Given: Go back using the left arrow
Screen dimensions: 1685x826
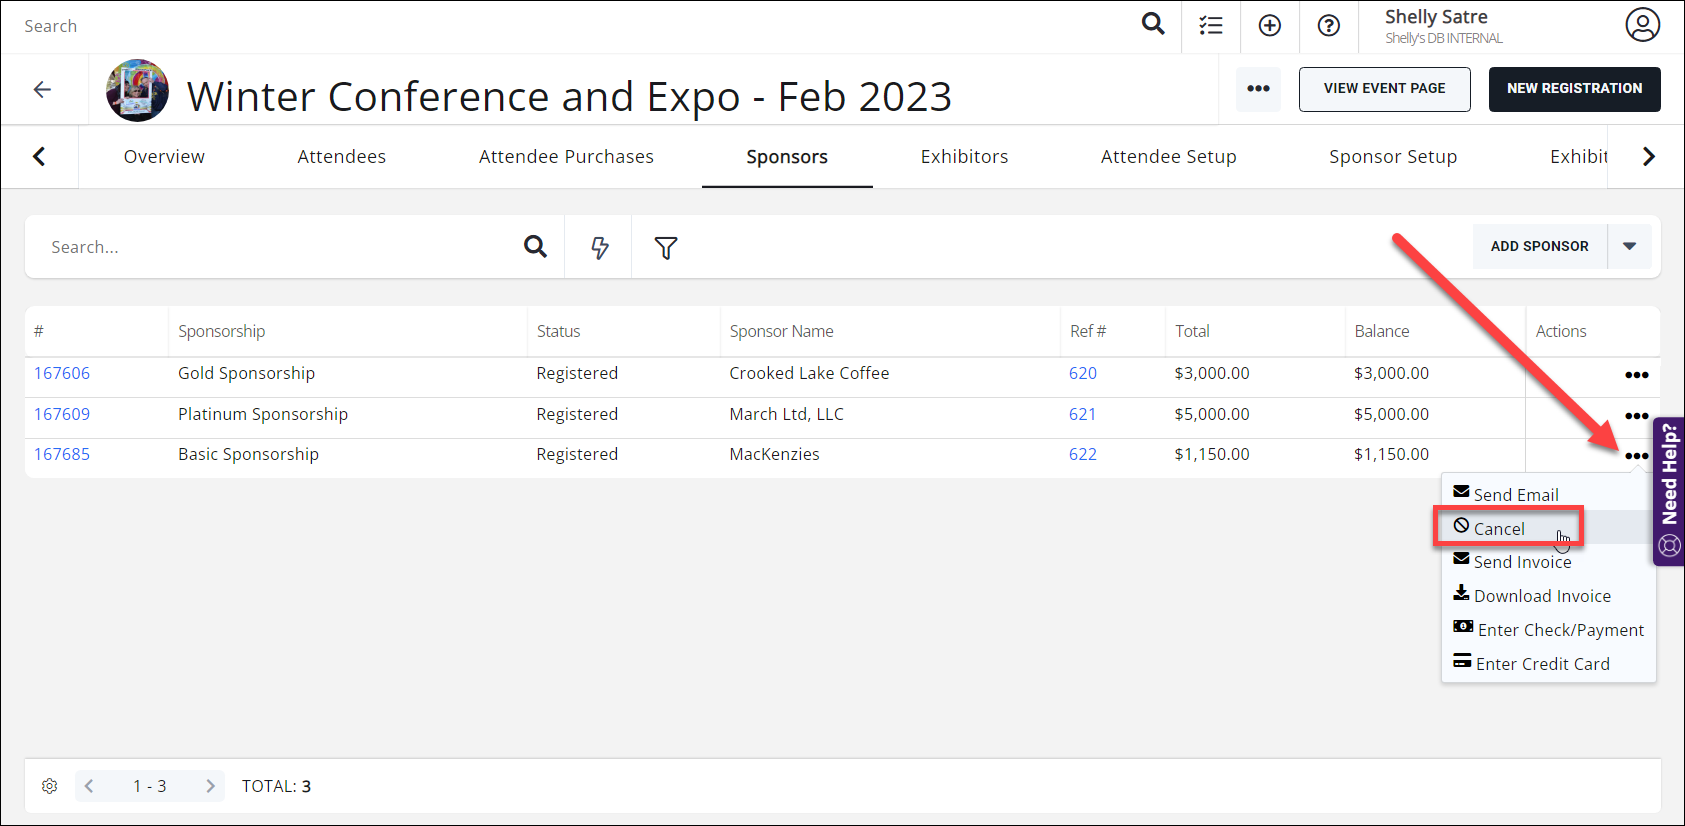Looking at the screenshot, I should pyautogui.click(x=42, y=90).
